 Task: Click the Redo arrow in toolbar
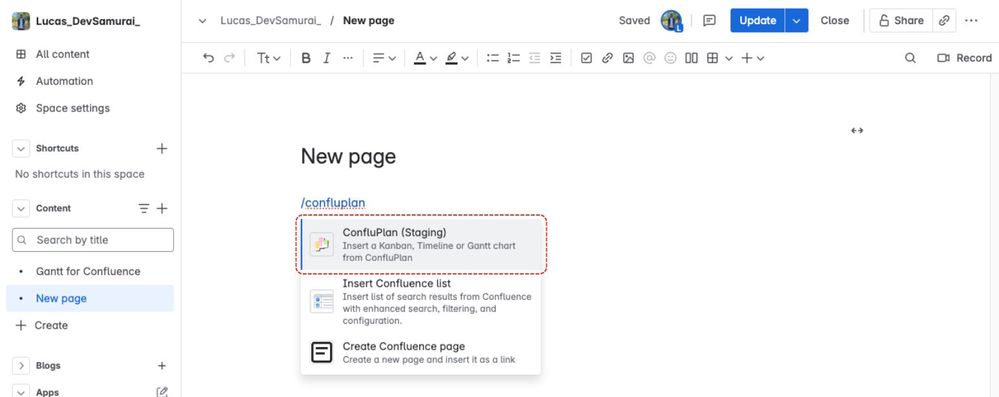point(229,58)
